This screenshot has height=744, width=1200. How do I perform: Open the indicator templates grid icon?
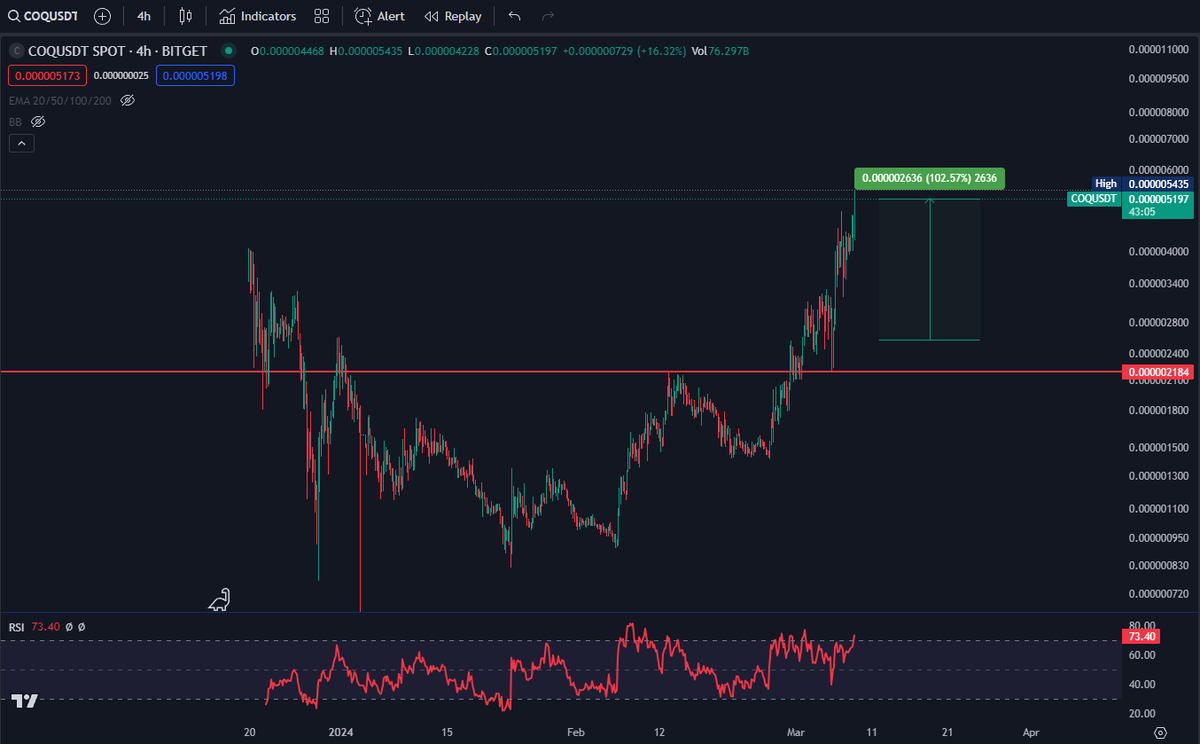click(321, 16)
